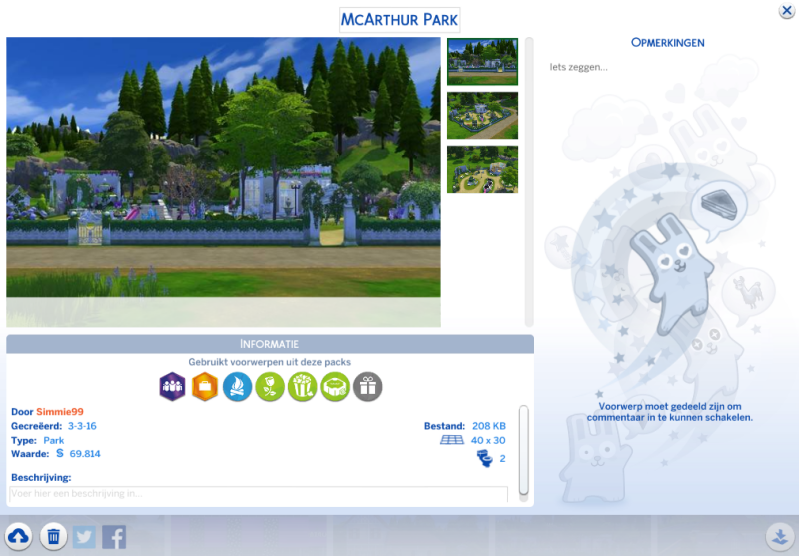This screenshot has width=799, height=556.
Task: Click the Opmerkingen heading
Action: pos(668,43)
